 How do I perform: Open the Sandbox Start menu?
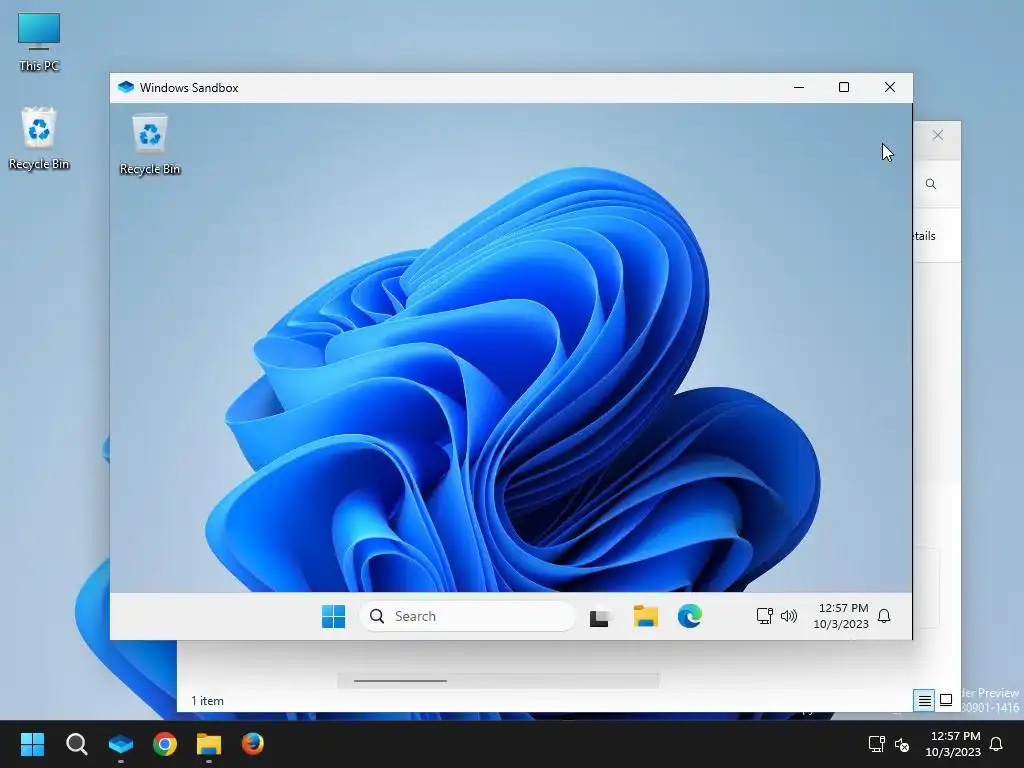pos(333,616)
